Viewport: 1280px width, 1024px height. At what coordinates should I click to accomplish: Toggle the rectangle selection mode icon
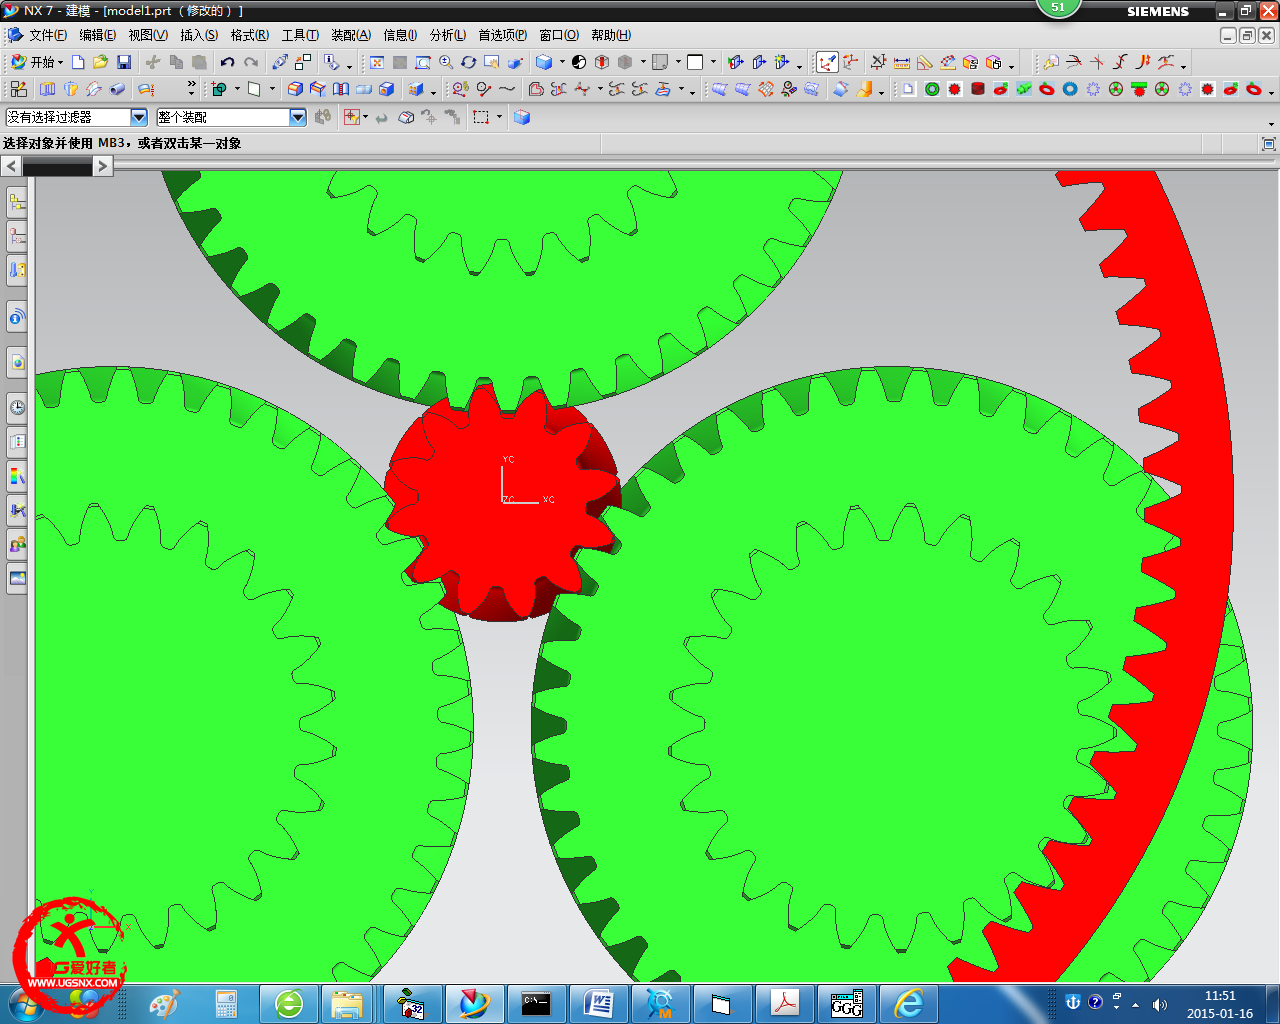click(x=481, y=117)
